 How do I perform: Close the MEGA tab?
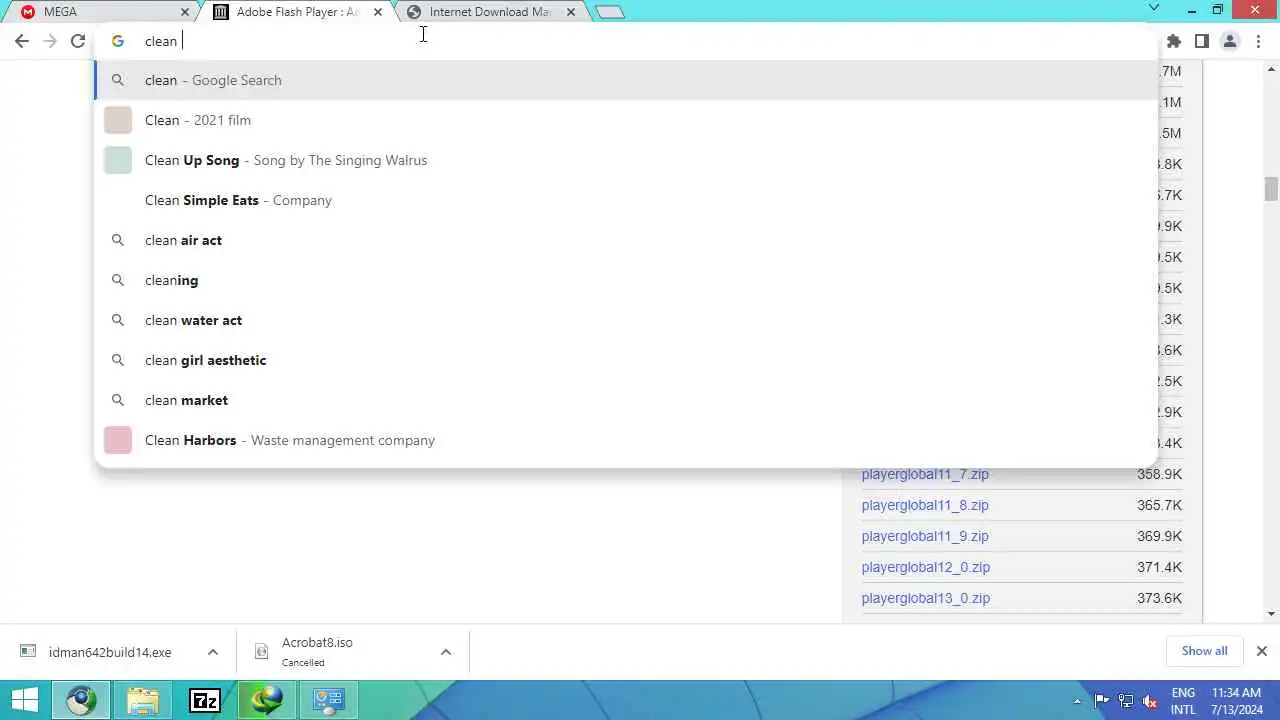[x=185, y=12]
